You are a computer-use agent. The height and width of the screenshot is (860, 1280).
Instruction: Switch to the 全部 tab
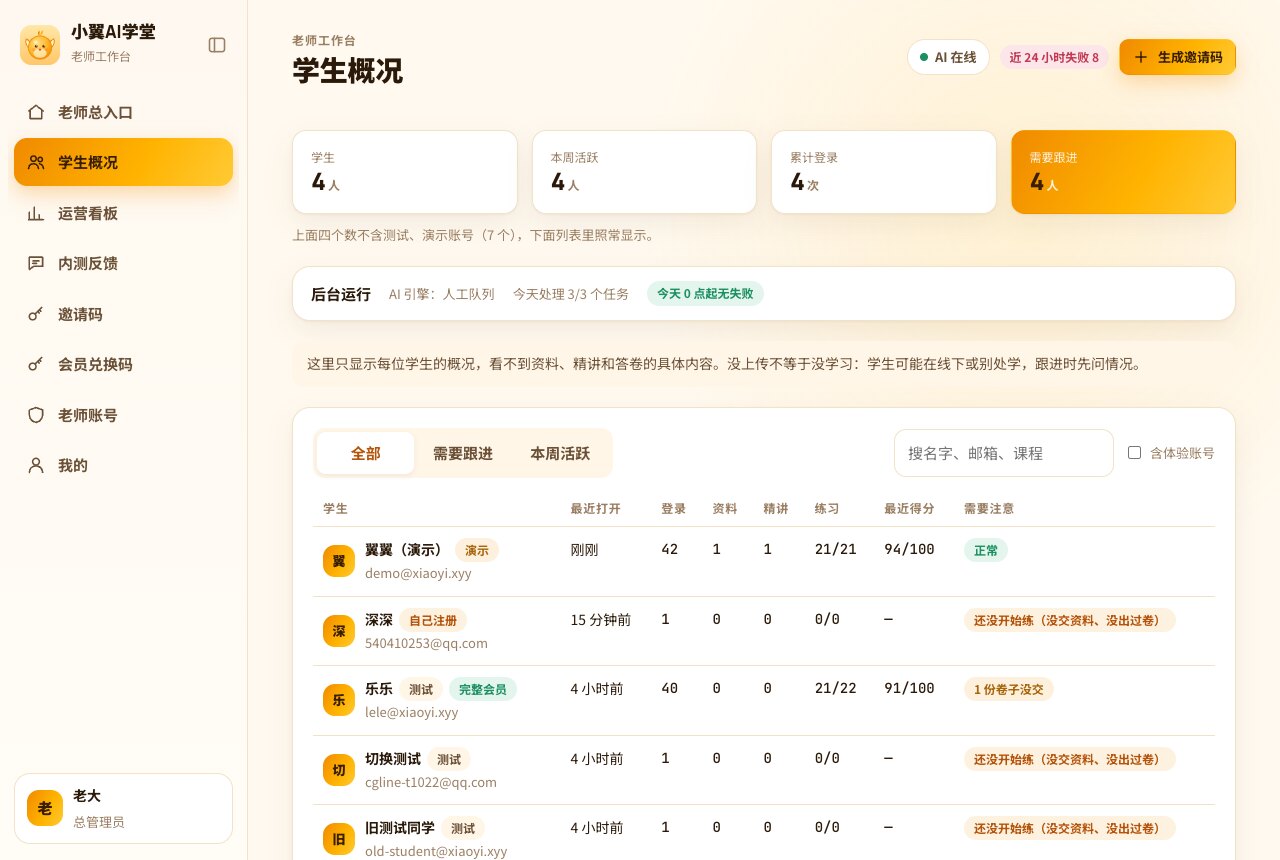point(365,453)
